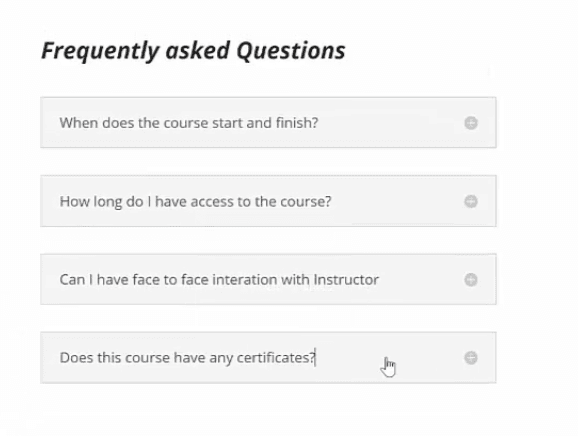Click plus icon beside course start and finish question
This screenshot has width=578, height=436.
coord(471,123)
